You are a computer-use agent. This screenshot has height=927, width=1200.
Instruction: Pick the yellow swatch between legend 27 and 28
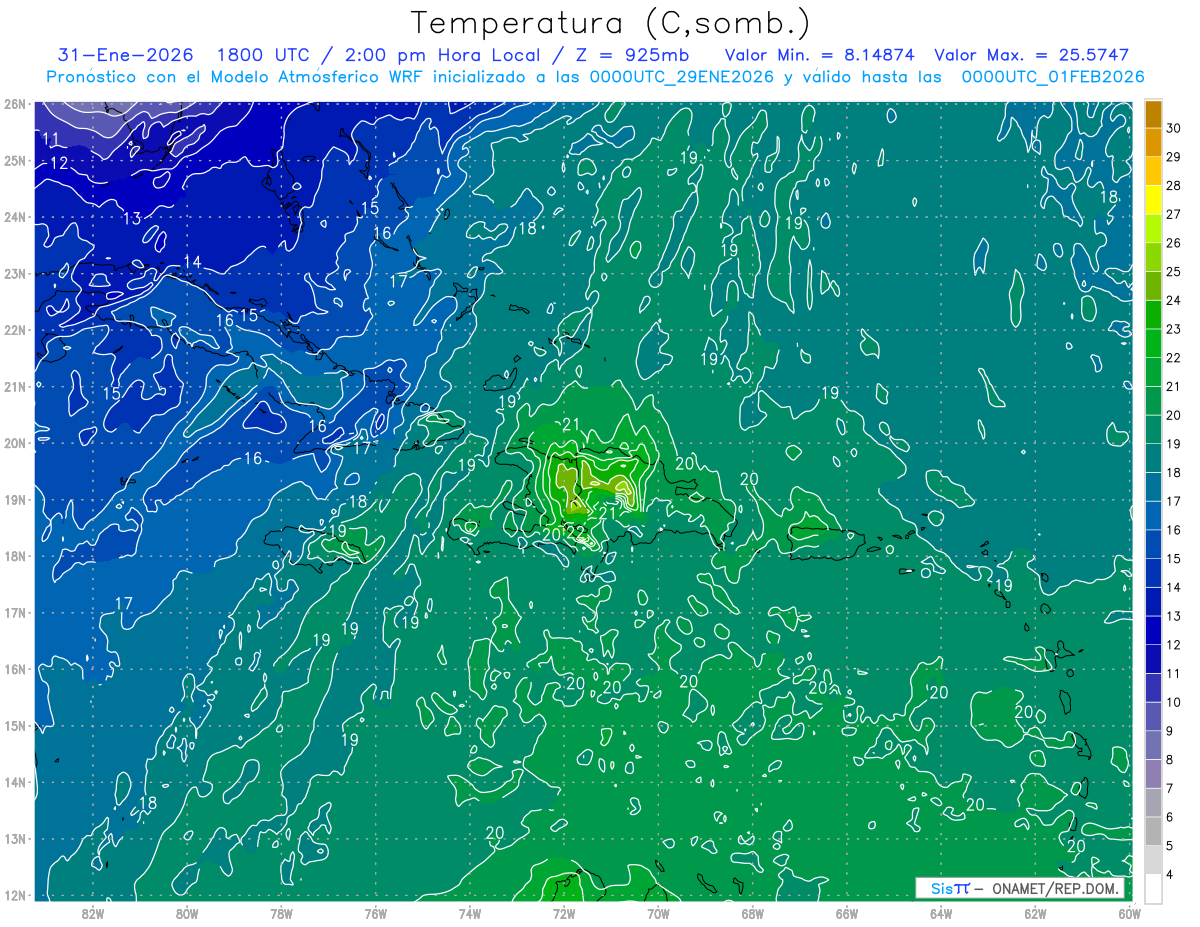1153,199
